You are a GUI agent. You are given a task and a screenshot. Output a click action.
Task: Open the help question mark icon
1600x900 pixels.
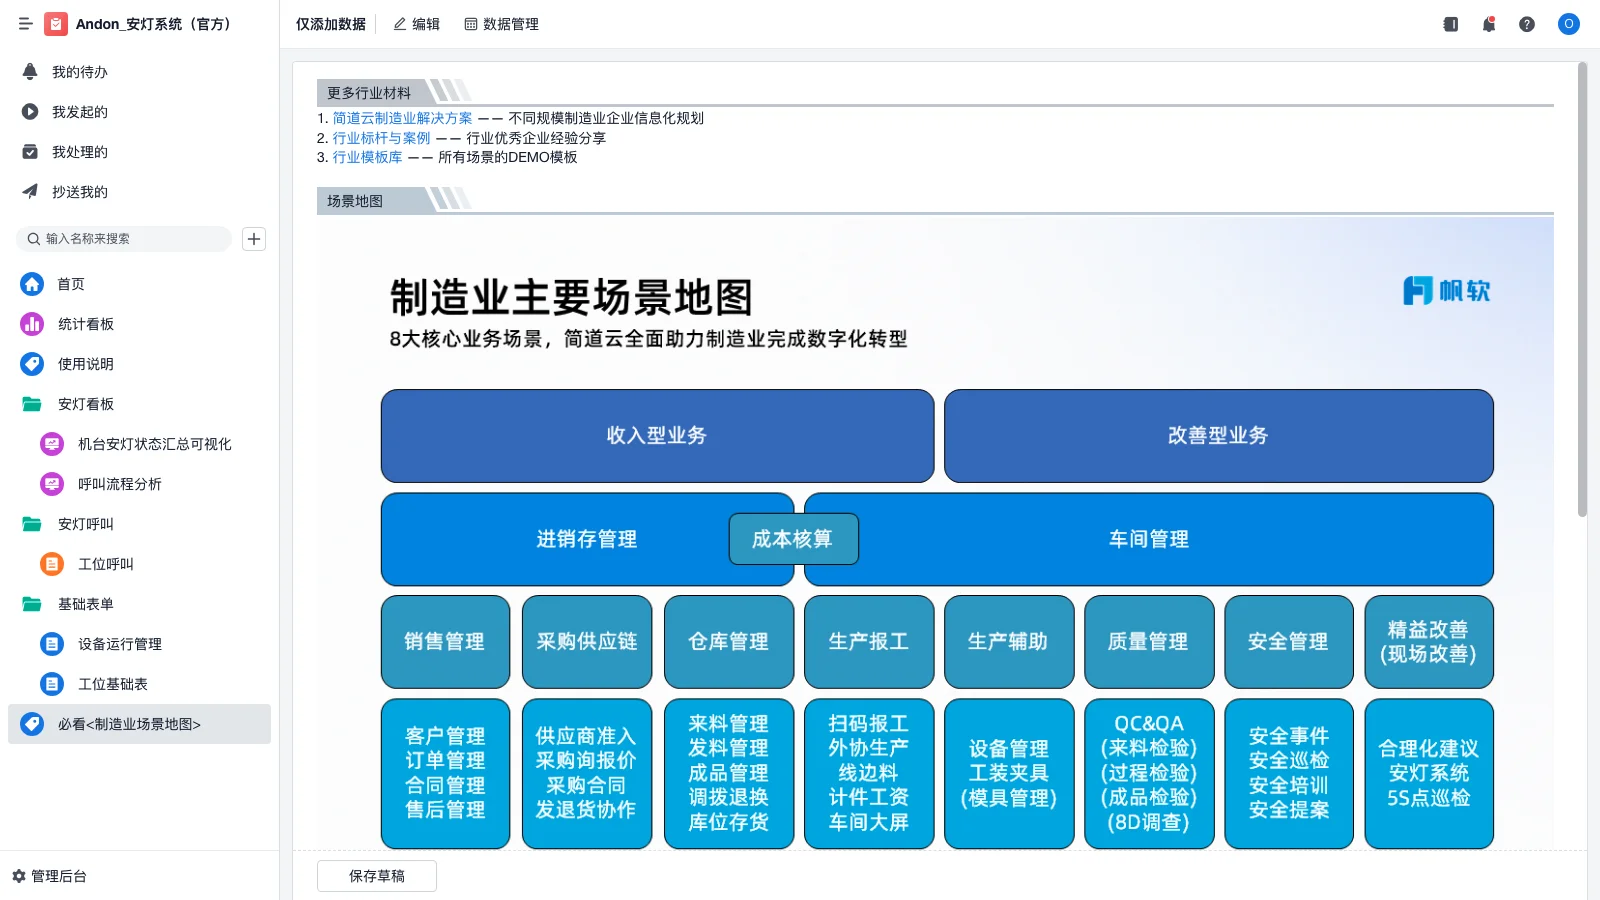pos(1527,24)
